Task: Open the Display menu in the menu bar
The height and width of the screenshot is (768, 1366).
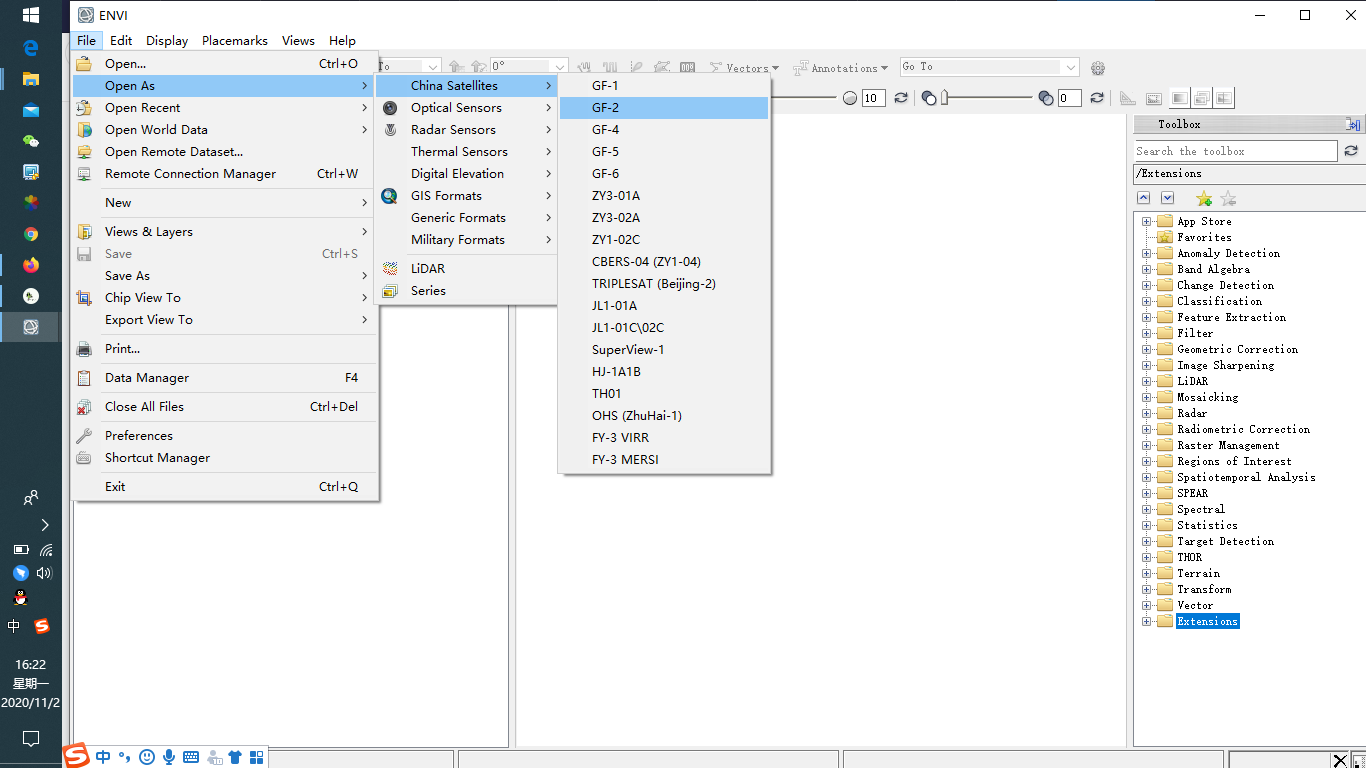Action: pyautogui.click(x=167, y=40)
